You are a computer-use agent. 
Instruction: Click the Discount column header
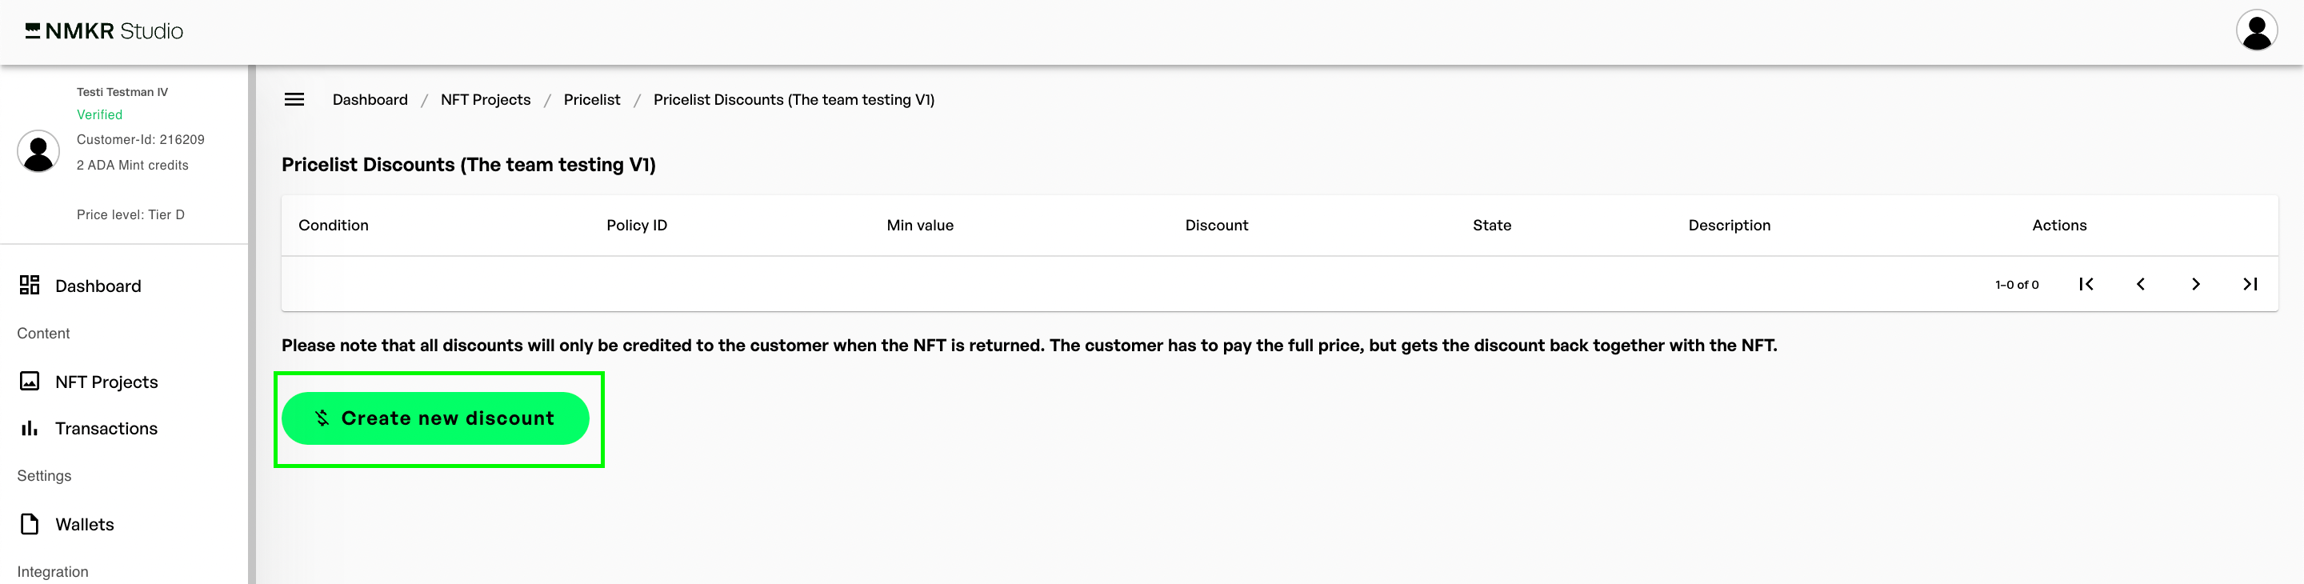[1216, 225]
